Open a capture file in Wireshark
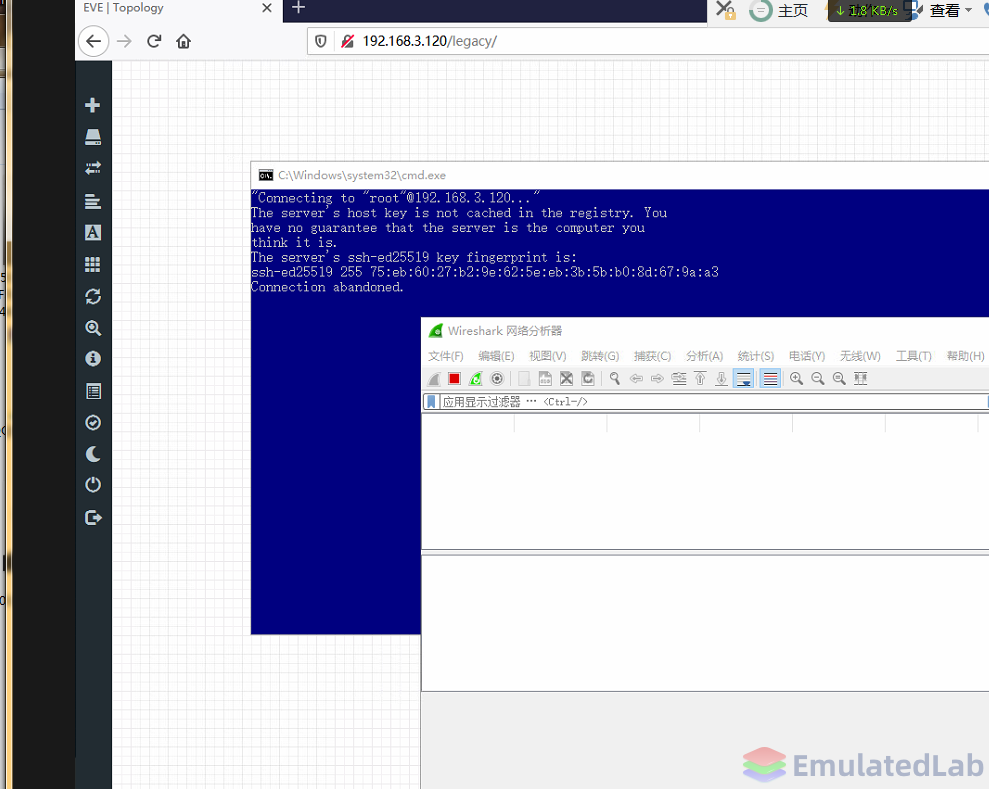 point(524,378)
